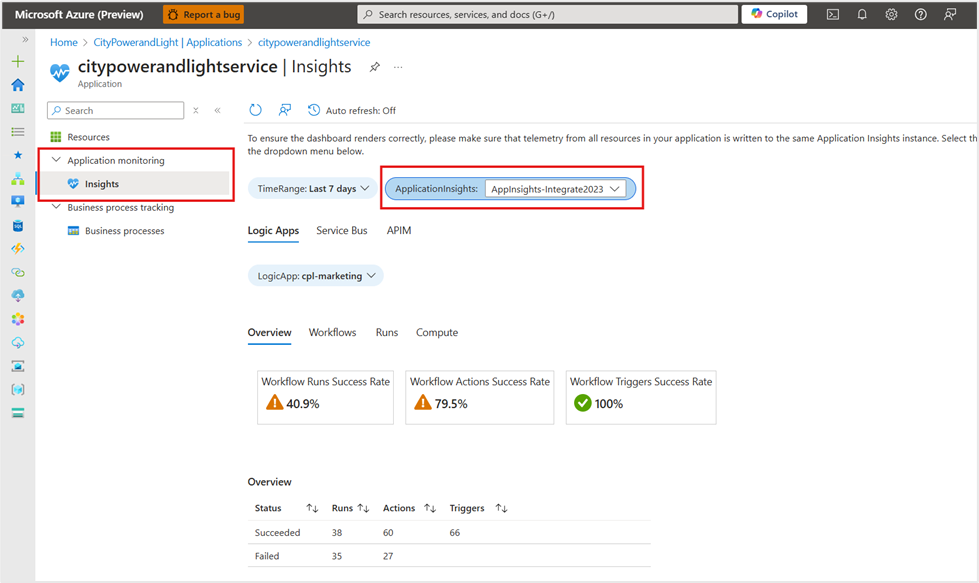Select the Runs sub-tab
Screen dimensions: 979x583
click(x=386, y=333)
